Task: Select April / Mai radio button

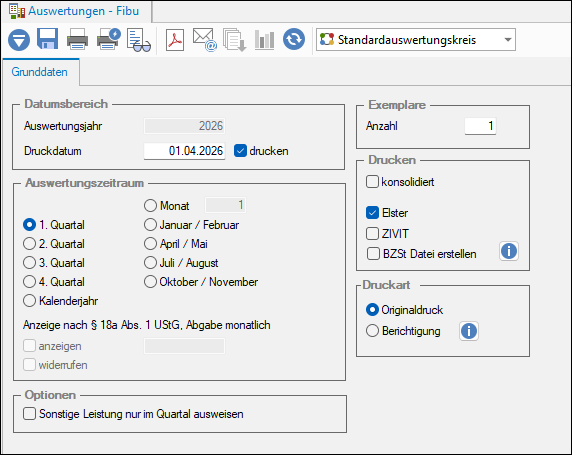Action: coord(150,244)
